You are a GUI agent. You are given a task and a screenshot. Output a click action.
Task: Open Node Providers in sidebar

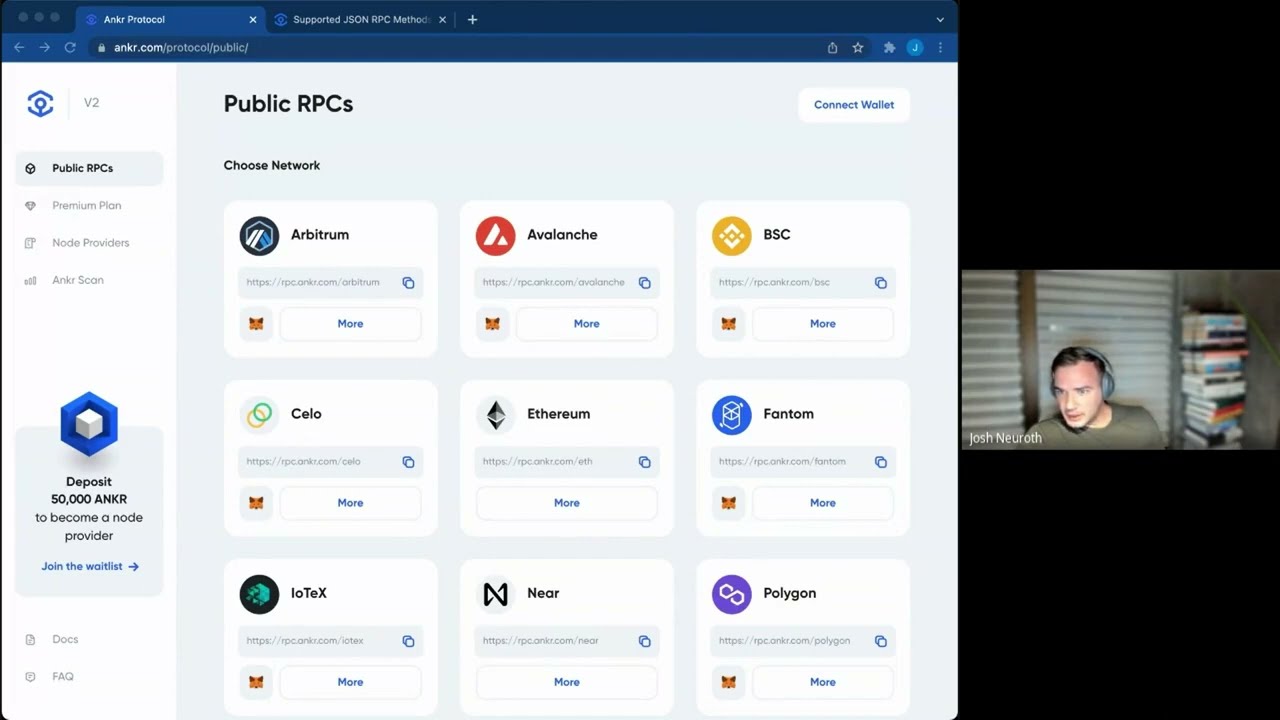coord(89,243)
